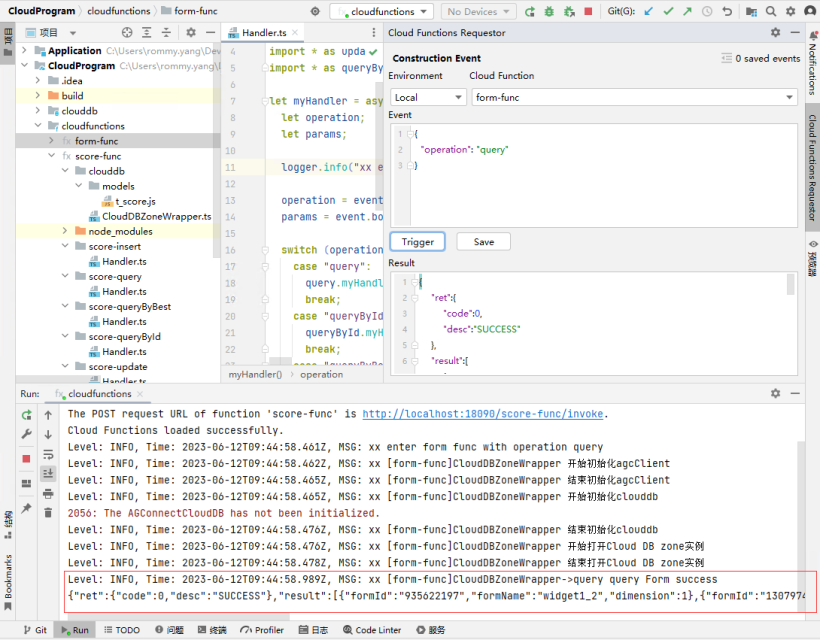Screen dimensions: 820x640
Task: Toggle fold marker at Event line 1
Action: 411,134
